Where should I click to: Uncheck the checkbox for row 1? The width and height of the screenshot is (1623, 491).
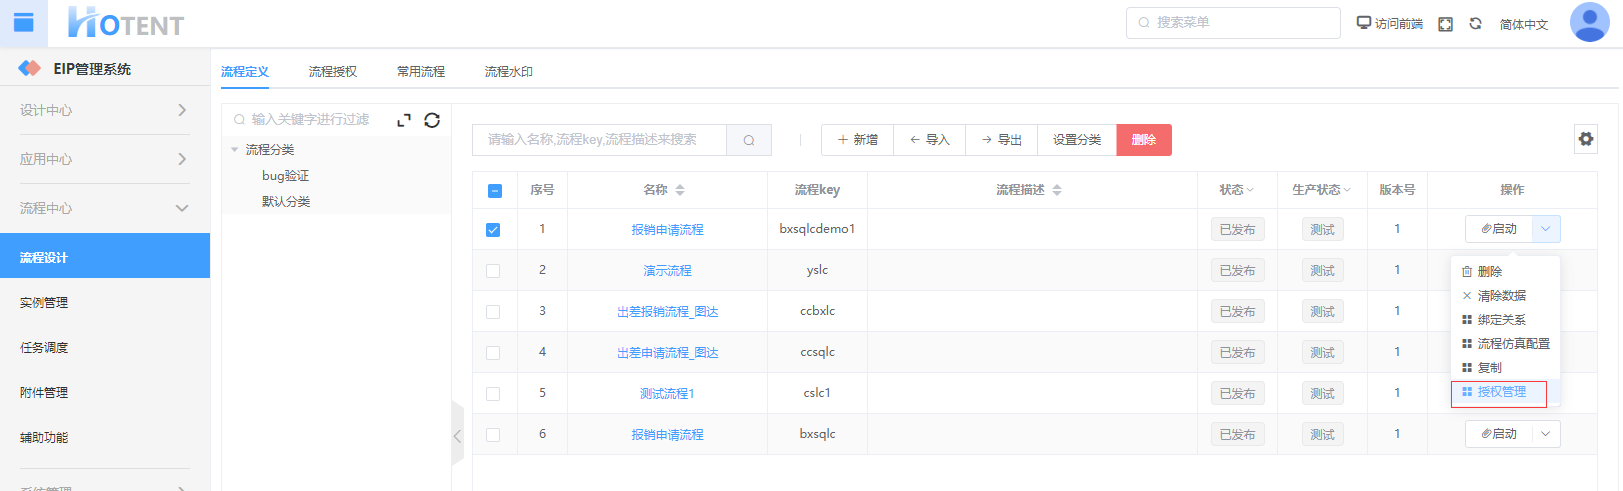[x=493, y=230]
